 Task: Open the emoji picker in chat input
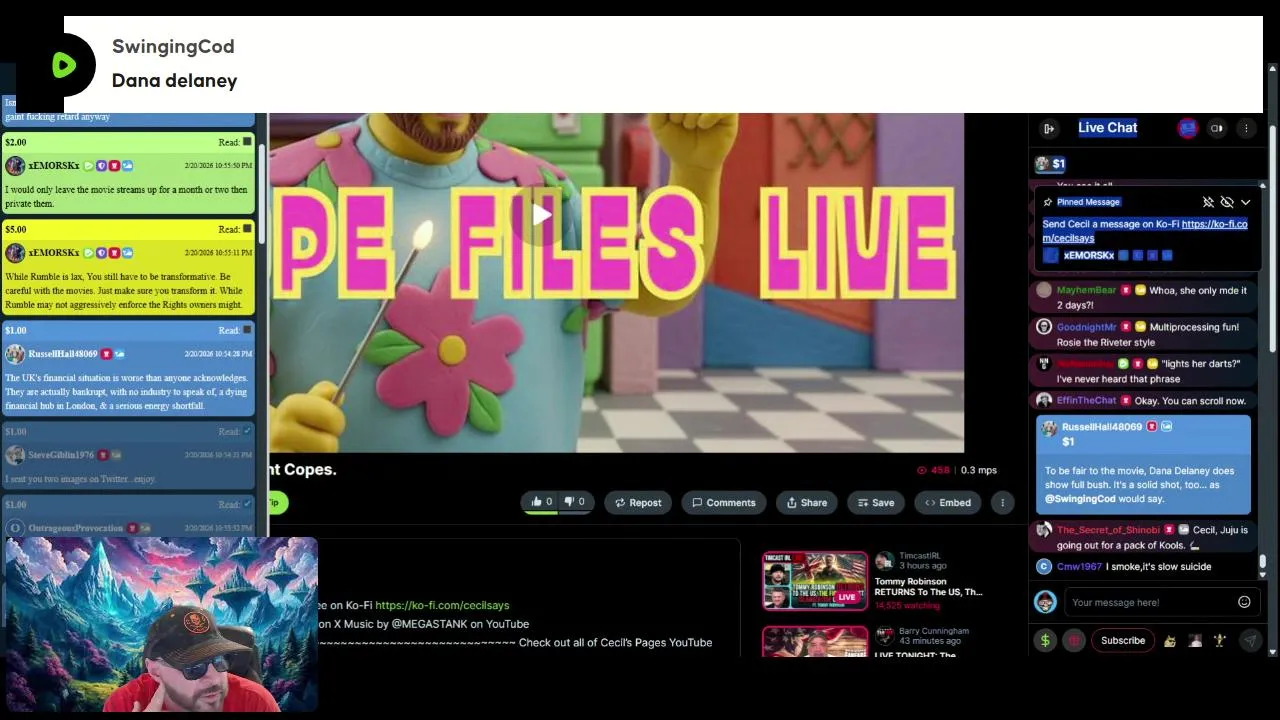(x=1244, y=602)
